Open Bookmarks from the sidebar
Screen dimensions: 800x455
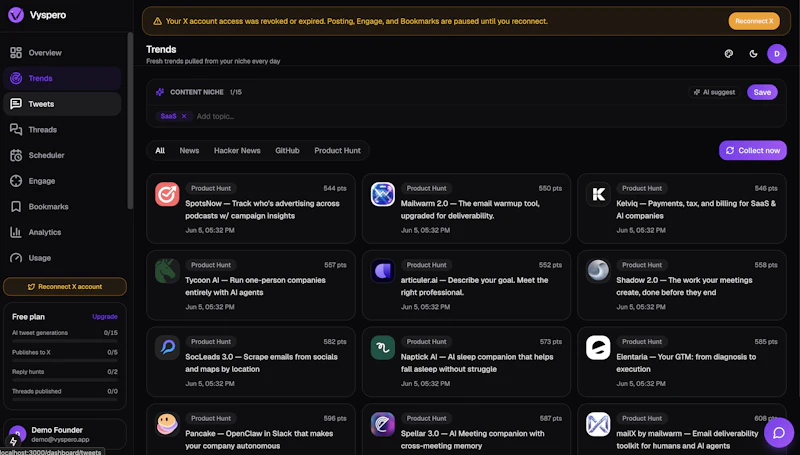tap(62, 207)
